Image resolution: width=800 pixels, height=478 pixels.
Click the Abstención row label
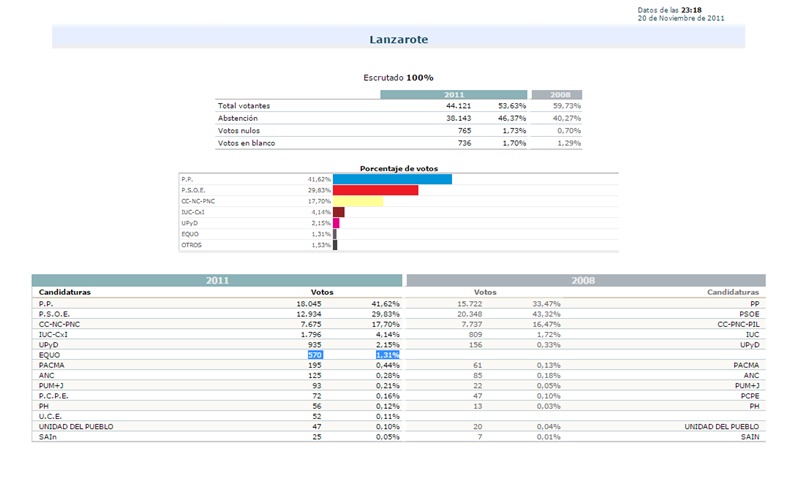pyautogui.click(x=238, y=118)
